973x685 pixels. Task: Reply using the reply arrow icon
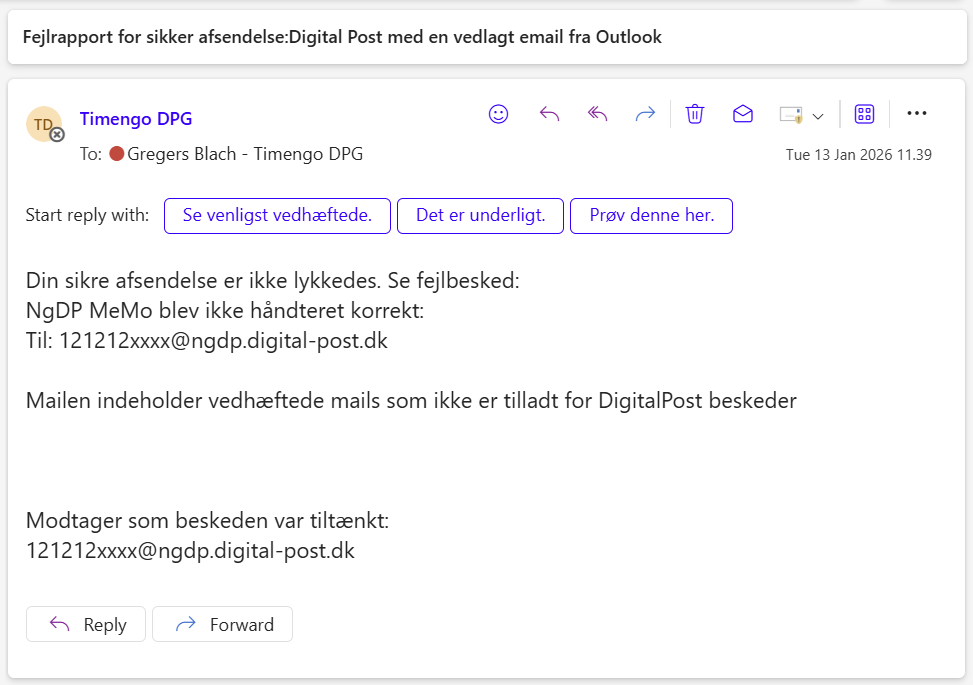click(549, 114)
